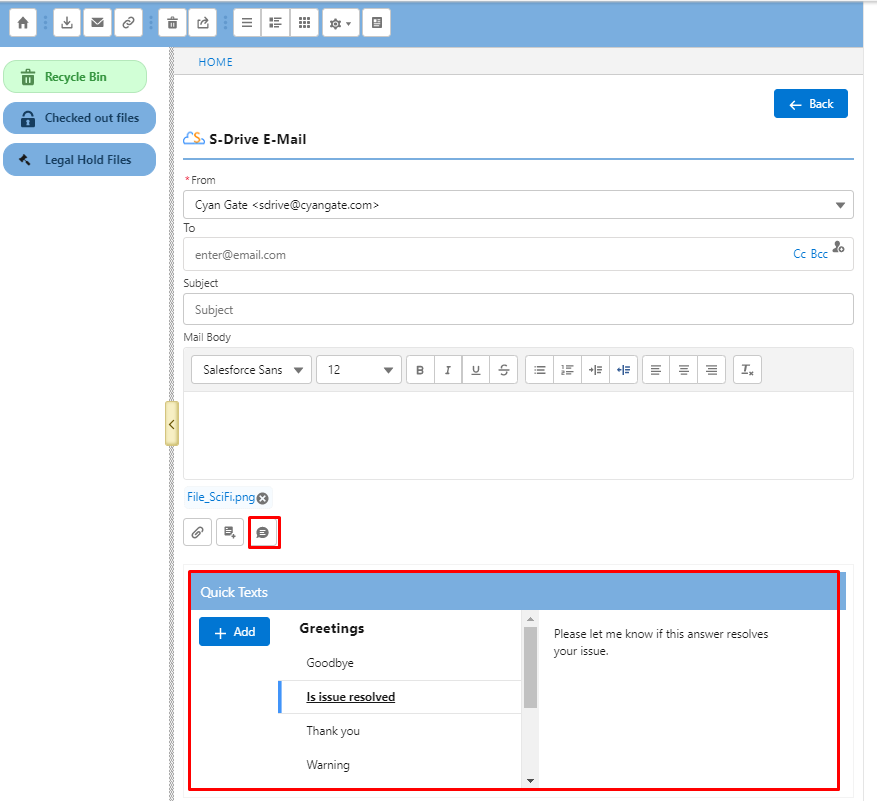Viewport: 877px width, 801px height.
Task: Expand the font size 12 dropdown
Action: pyautogui.click(x=358, y=370)
